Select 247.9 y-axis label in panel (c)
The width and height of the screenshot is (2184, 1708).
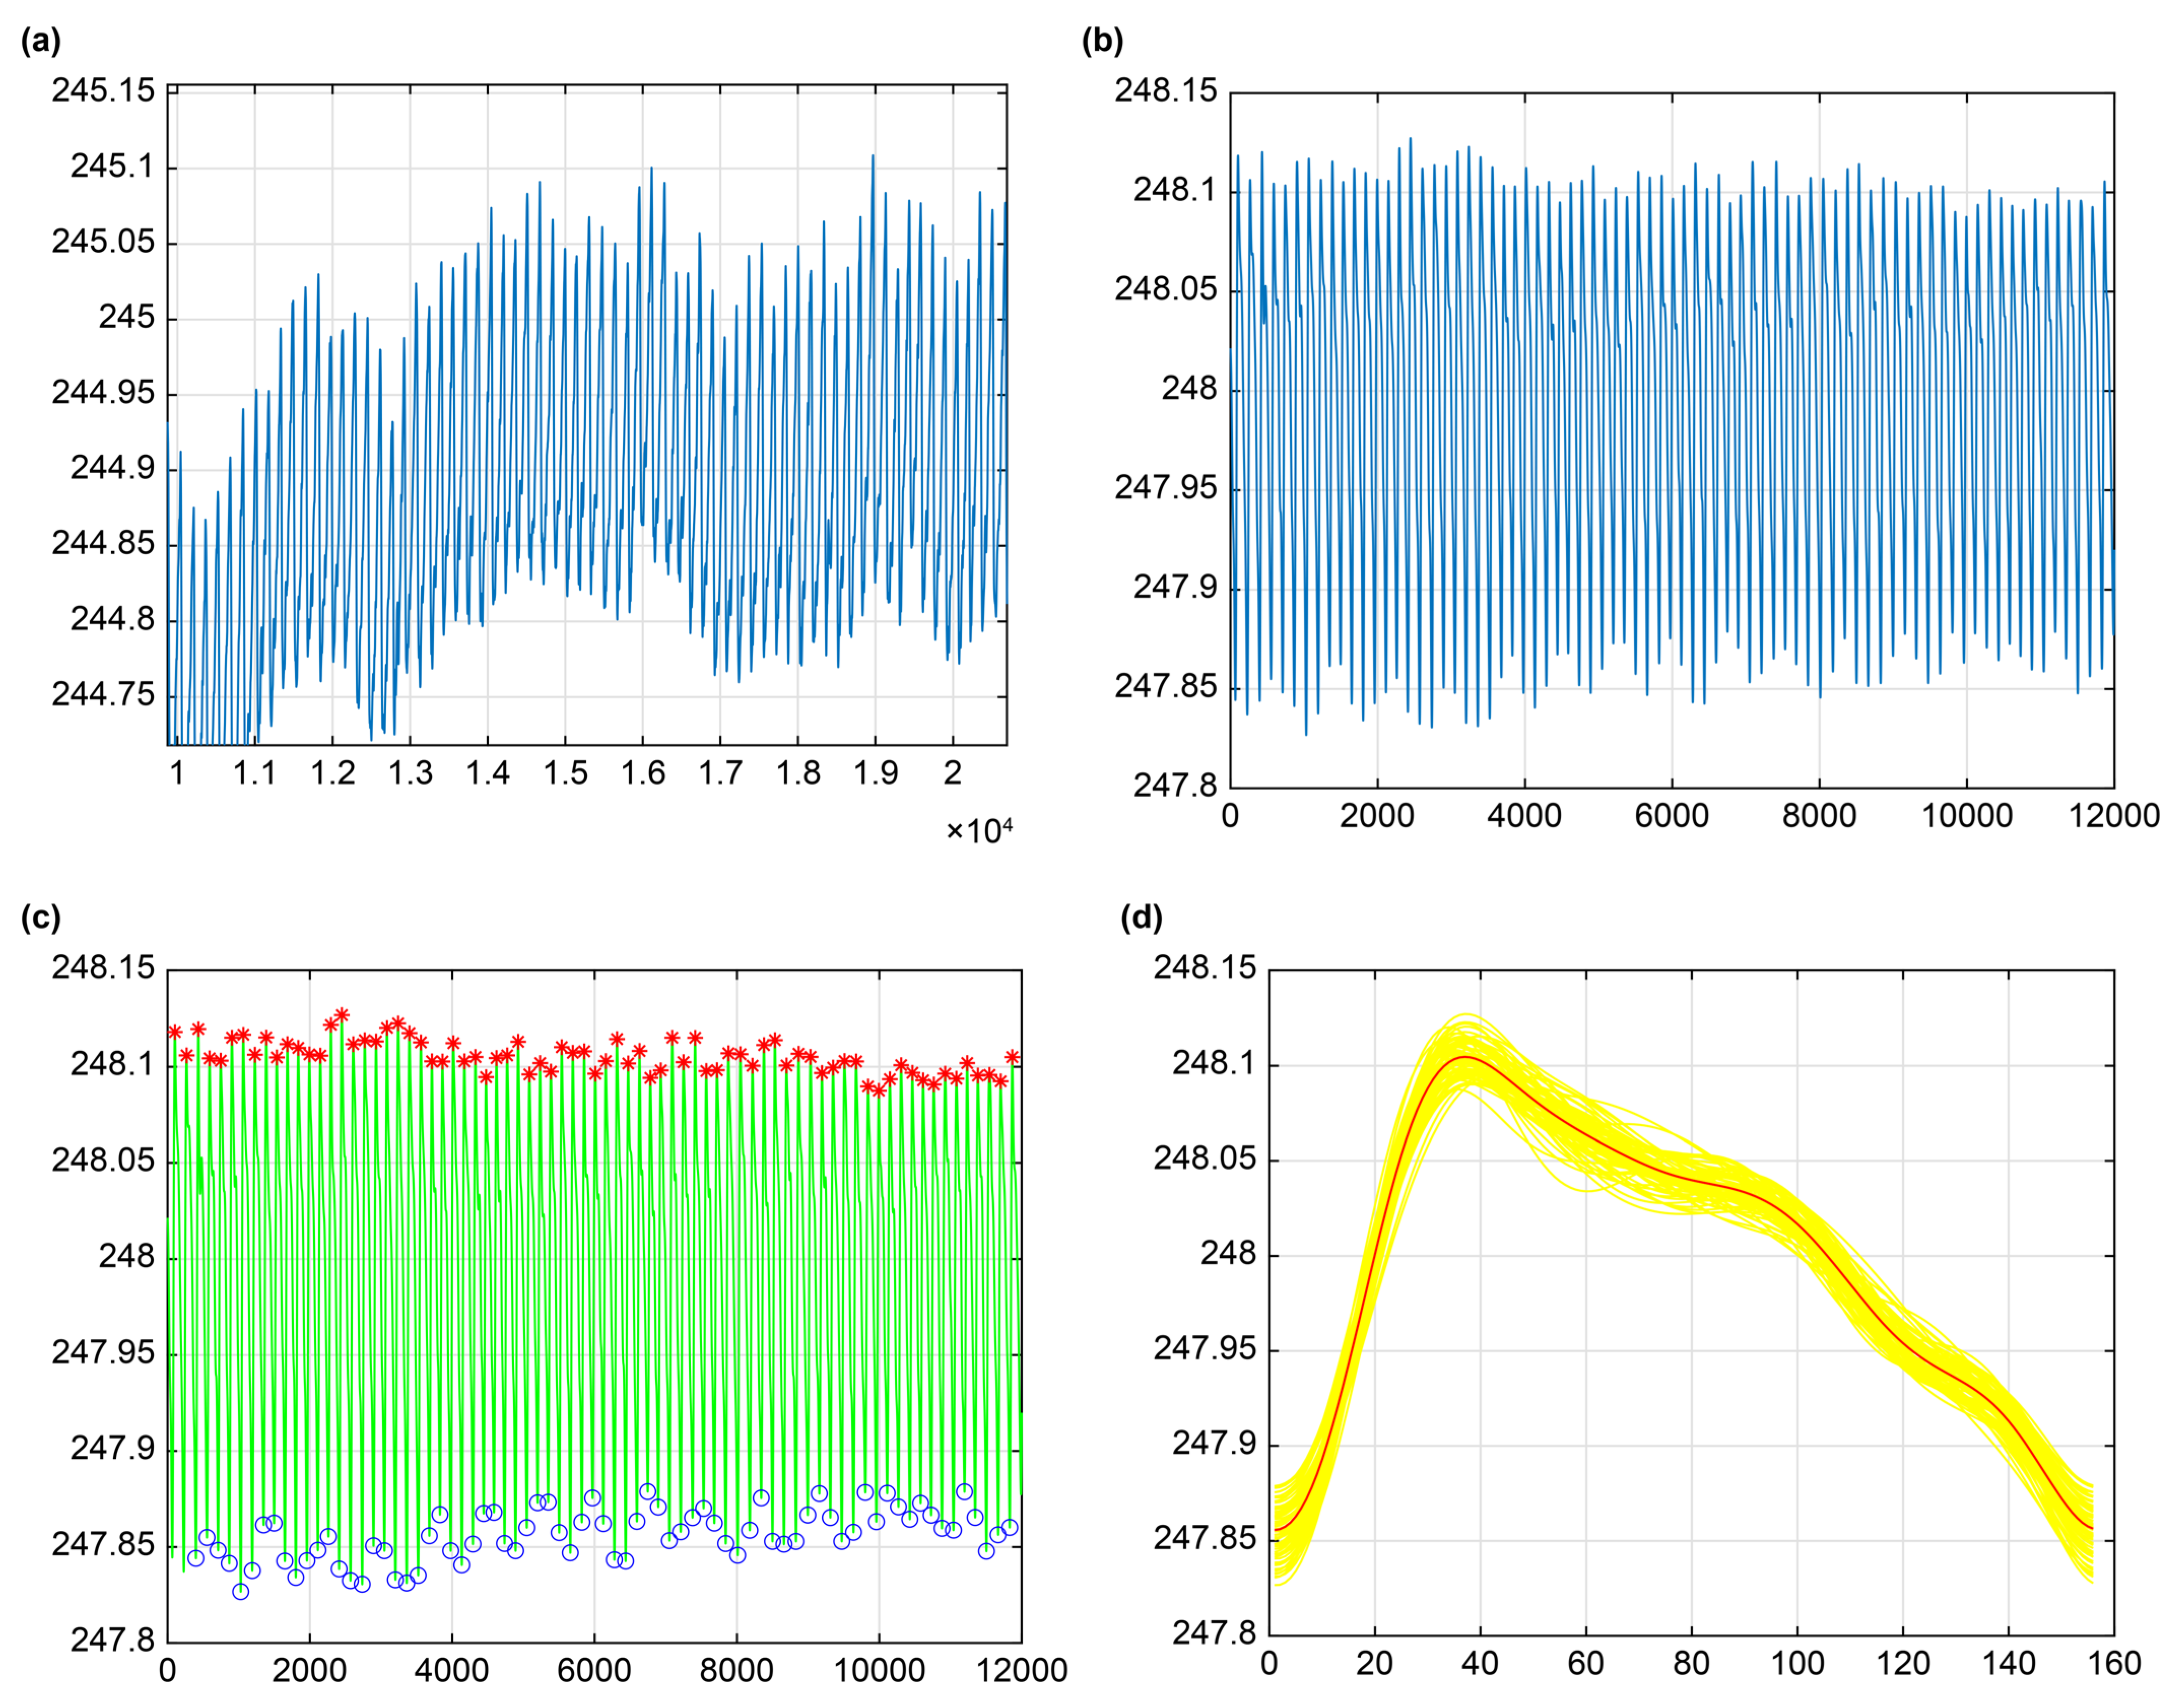pos(113,1448)
